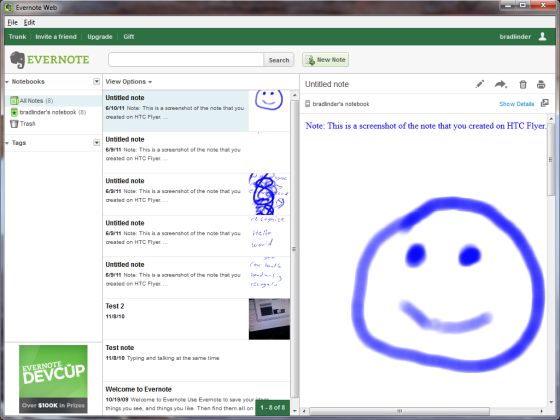Open the Notebooks dropdown arrow button
The image size is (560, 420).
coord(96,81)
